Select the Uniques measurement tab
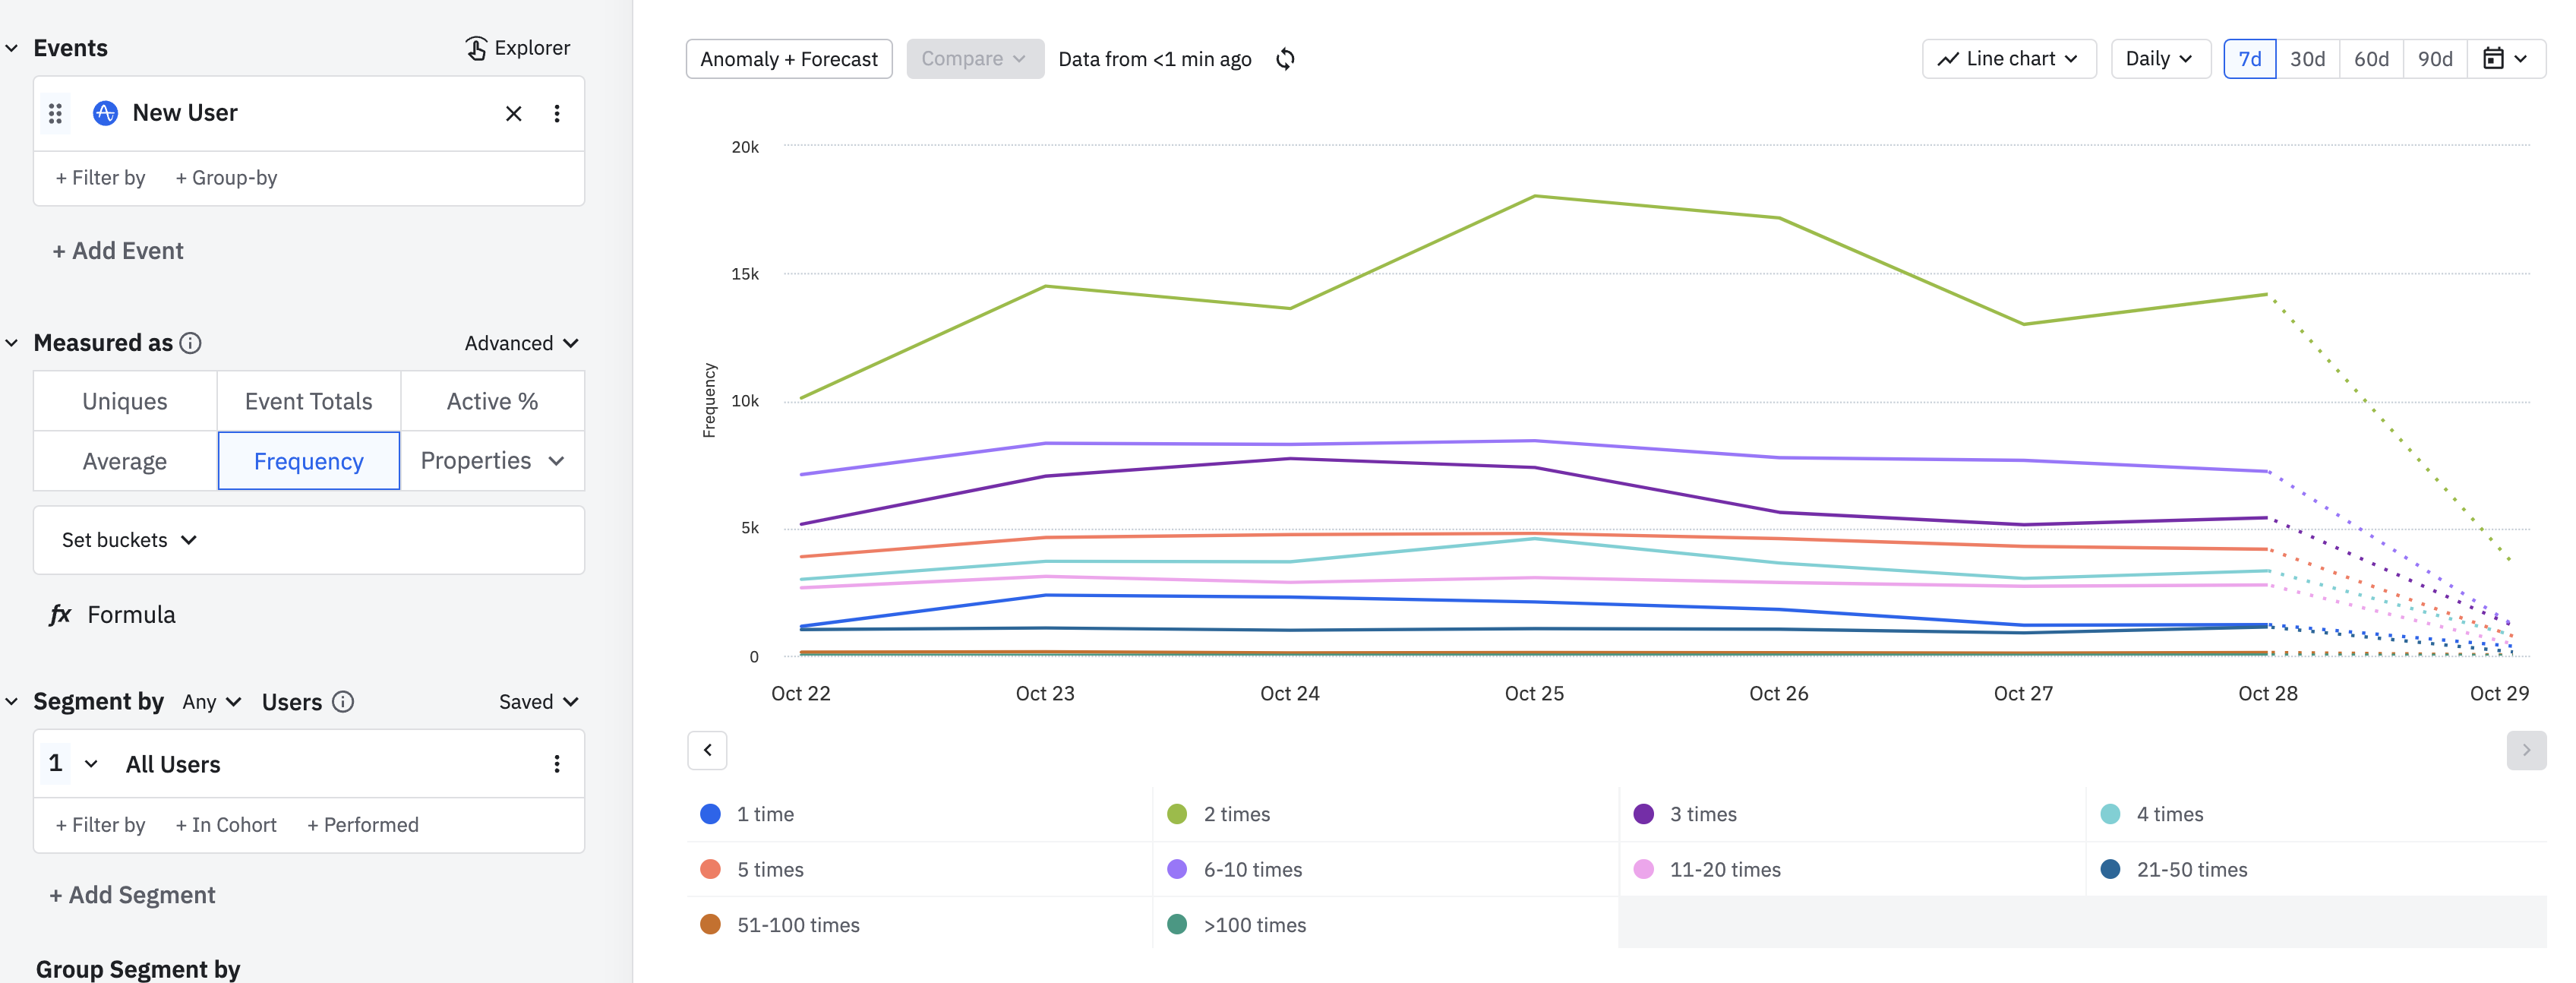2576x983 pixels. click(125, 401)
